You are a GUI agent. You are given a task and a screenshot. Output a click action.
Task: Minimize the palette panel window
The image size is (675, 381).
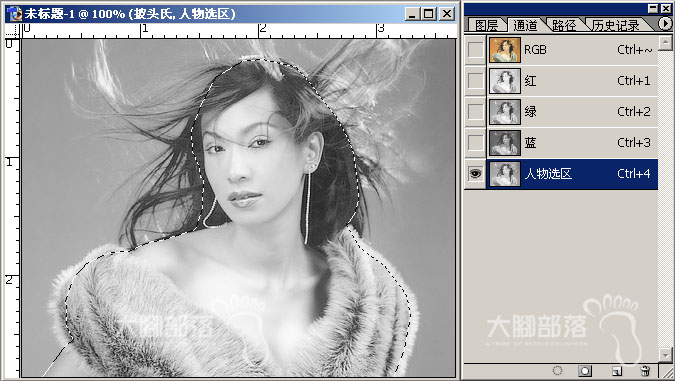tap(653, 8)
